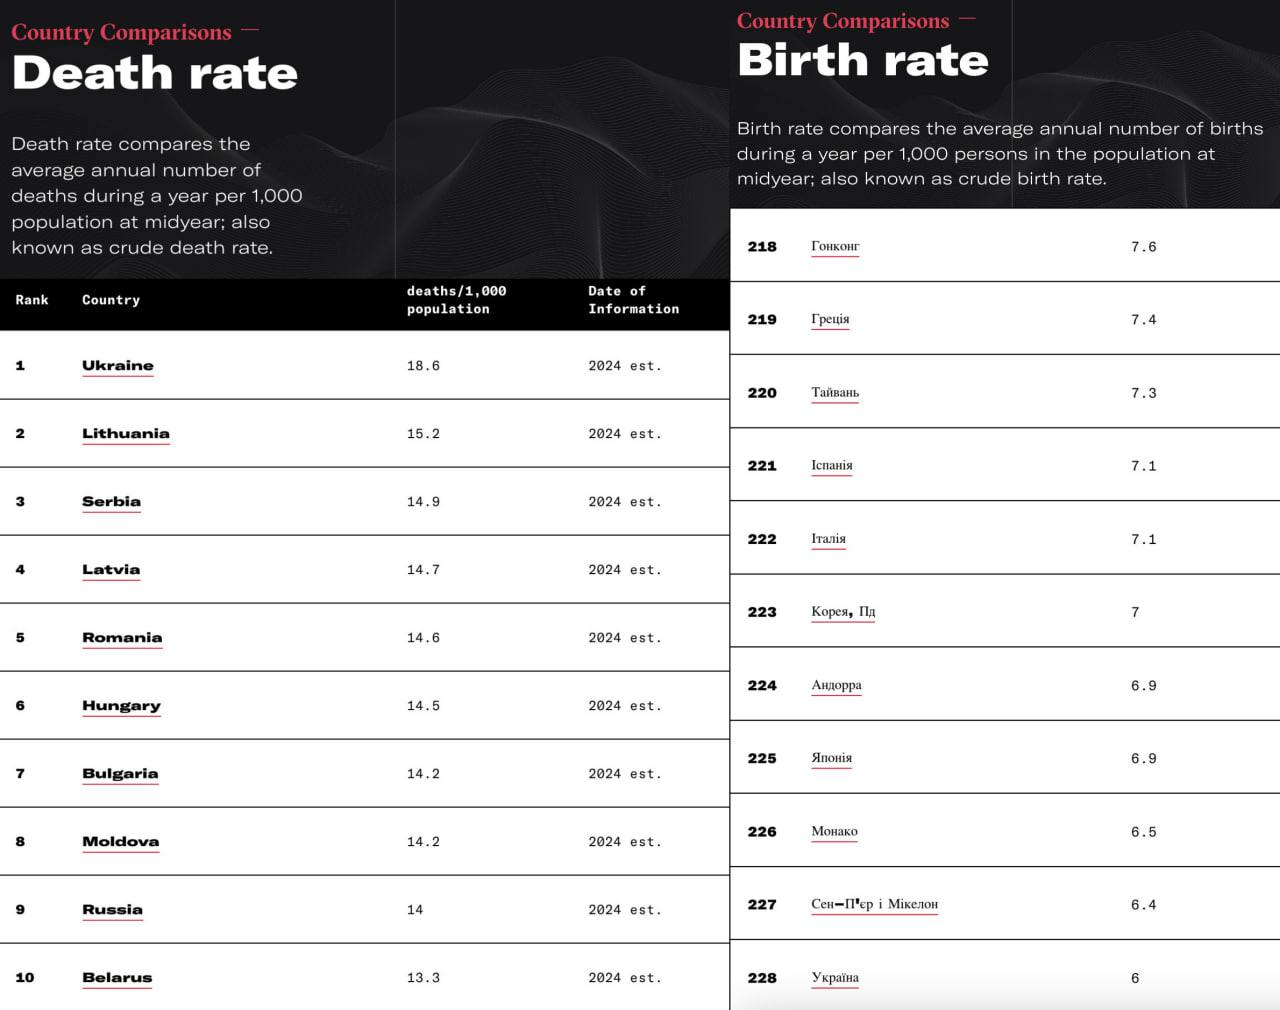Open the Belarus country link
The image size is (1280, 1010).
click(117, 978)
